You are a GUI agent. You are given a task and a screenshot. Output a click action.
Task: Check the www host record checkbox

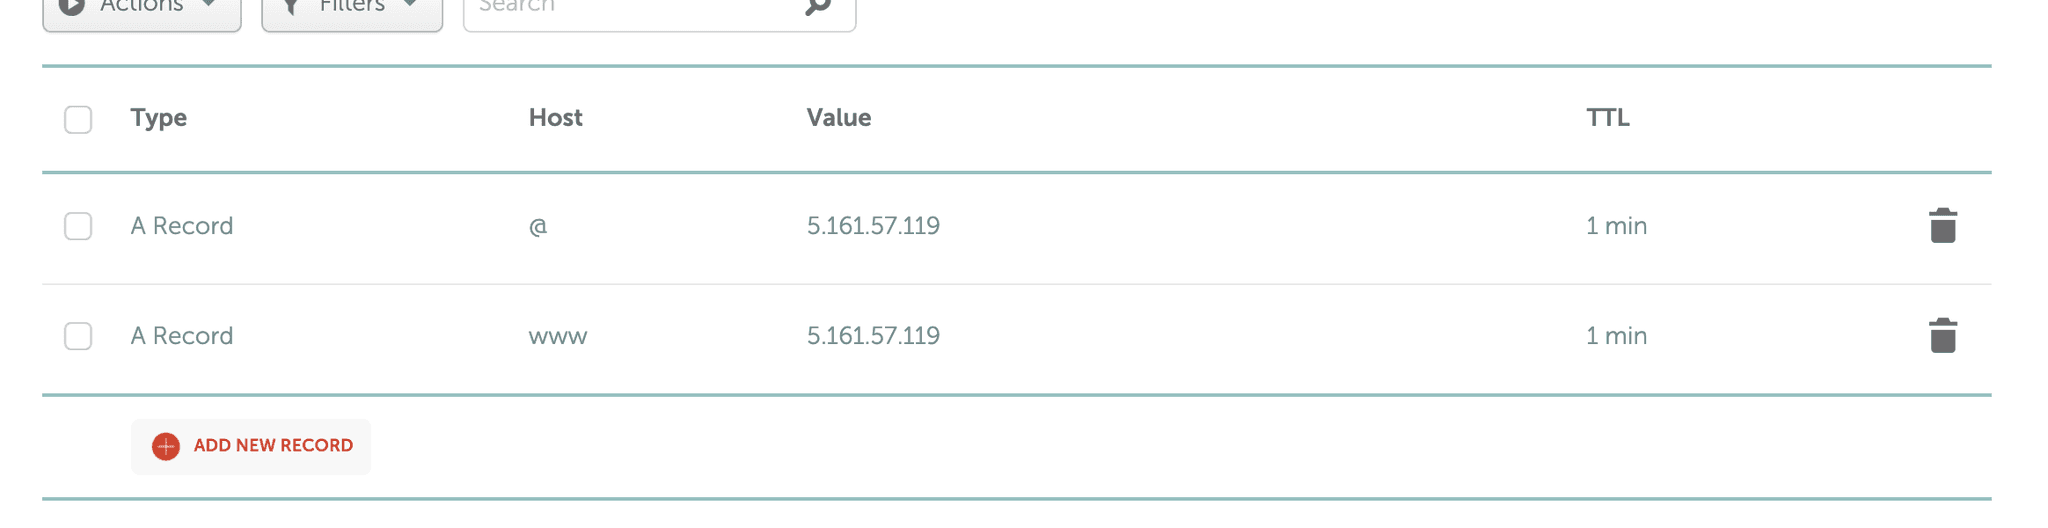(x=78, y=336)
